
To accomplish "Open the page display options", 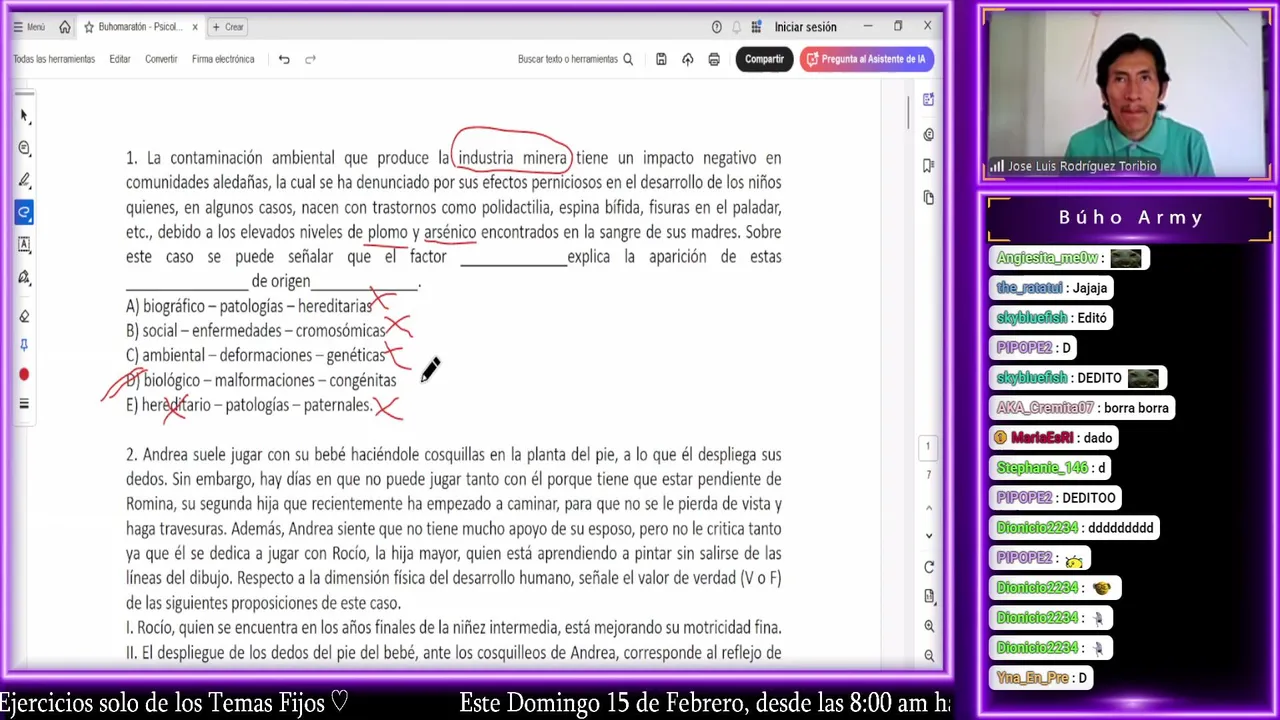I will [x=929, y=597].
